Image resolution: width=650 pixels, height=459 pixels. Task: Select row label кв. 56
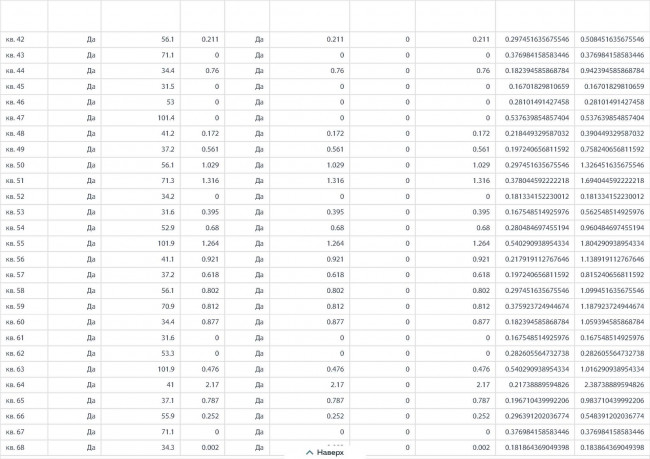click(15, 259)
